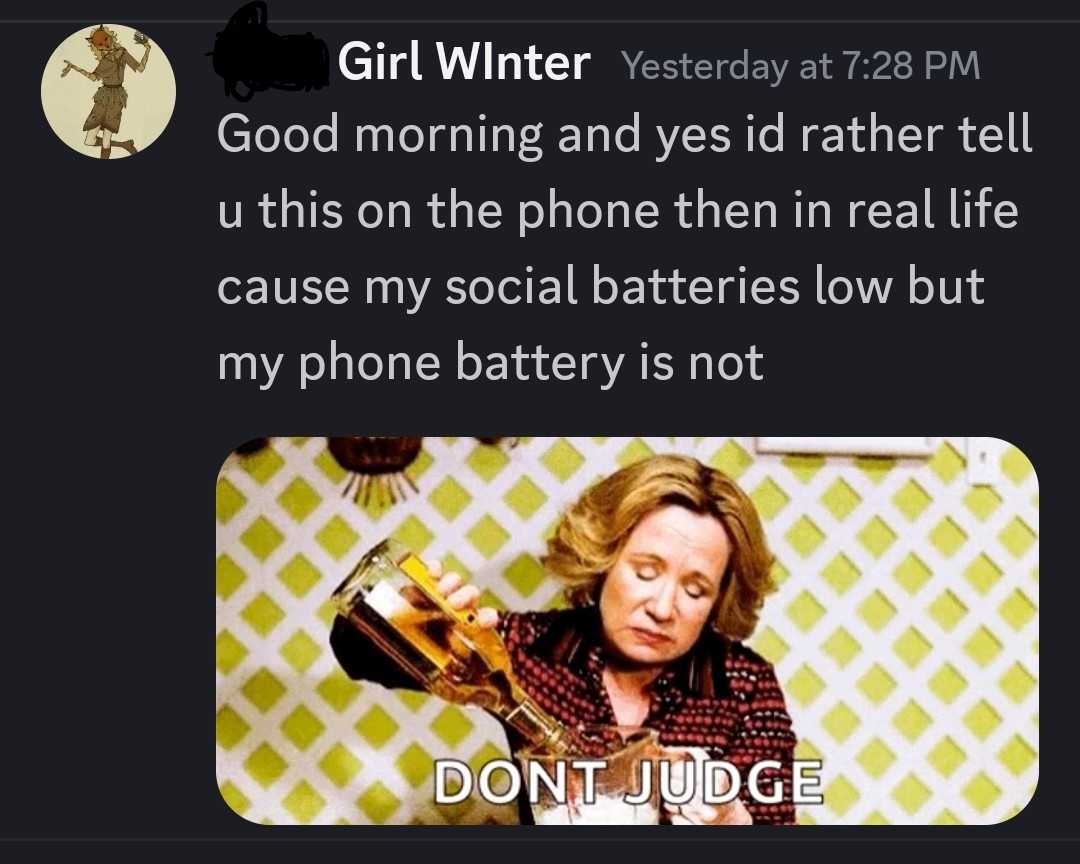Click the Yesterday at 7:28 PM timestamp
The height and width of the screenshot is (864, 1080).
click(x=801, y=65)
